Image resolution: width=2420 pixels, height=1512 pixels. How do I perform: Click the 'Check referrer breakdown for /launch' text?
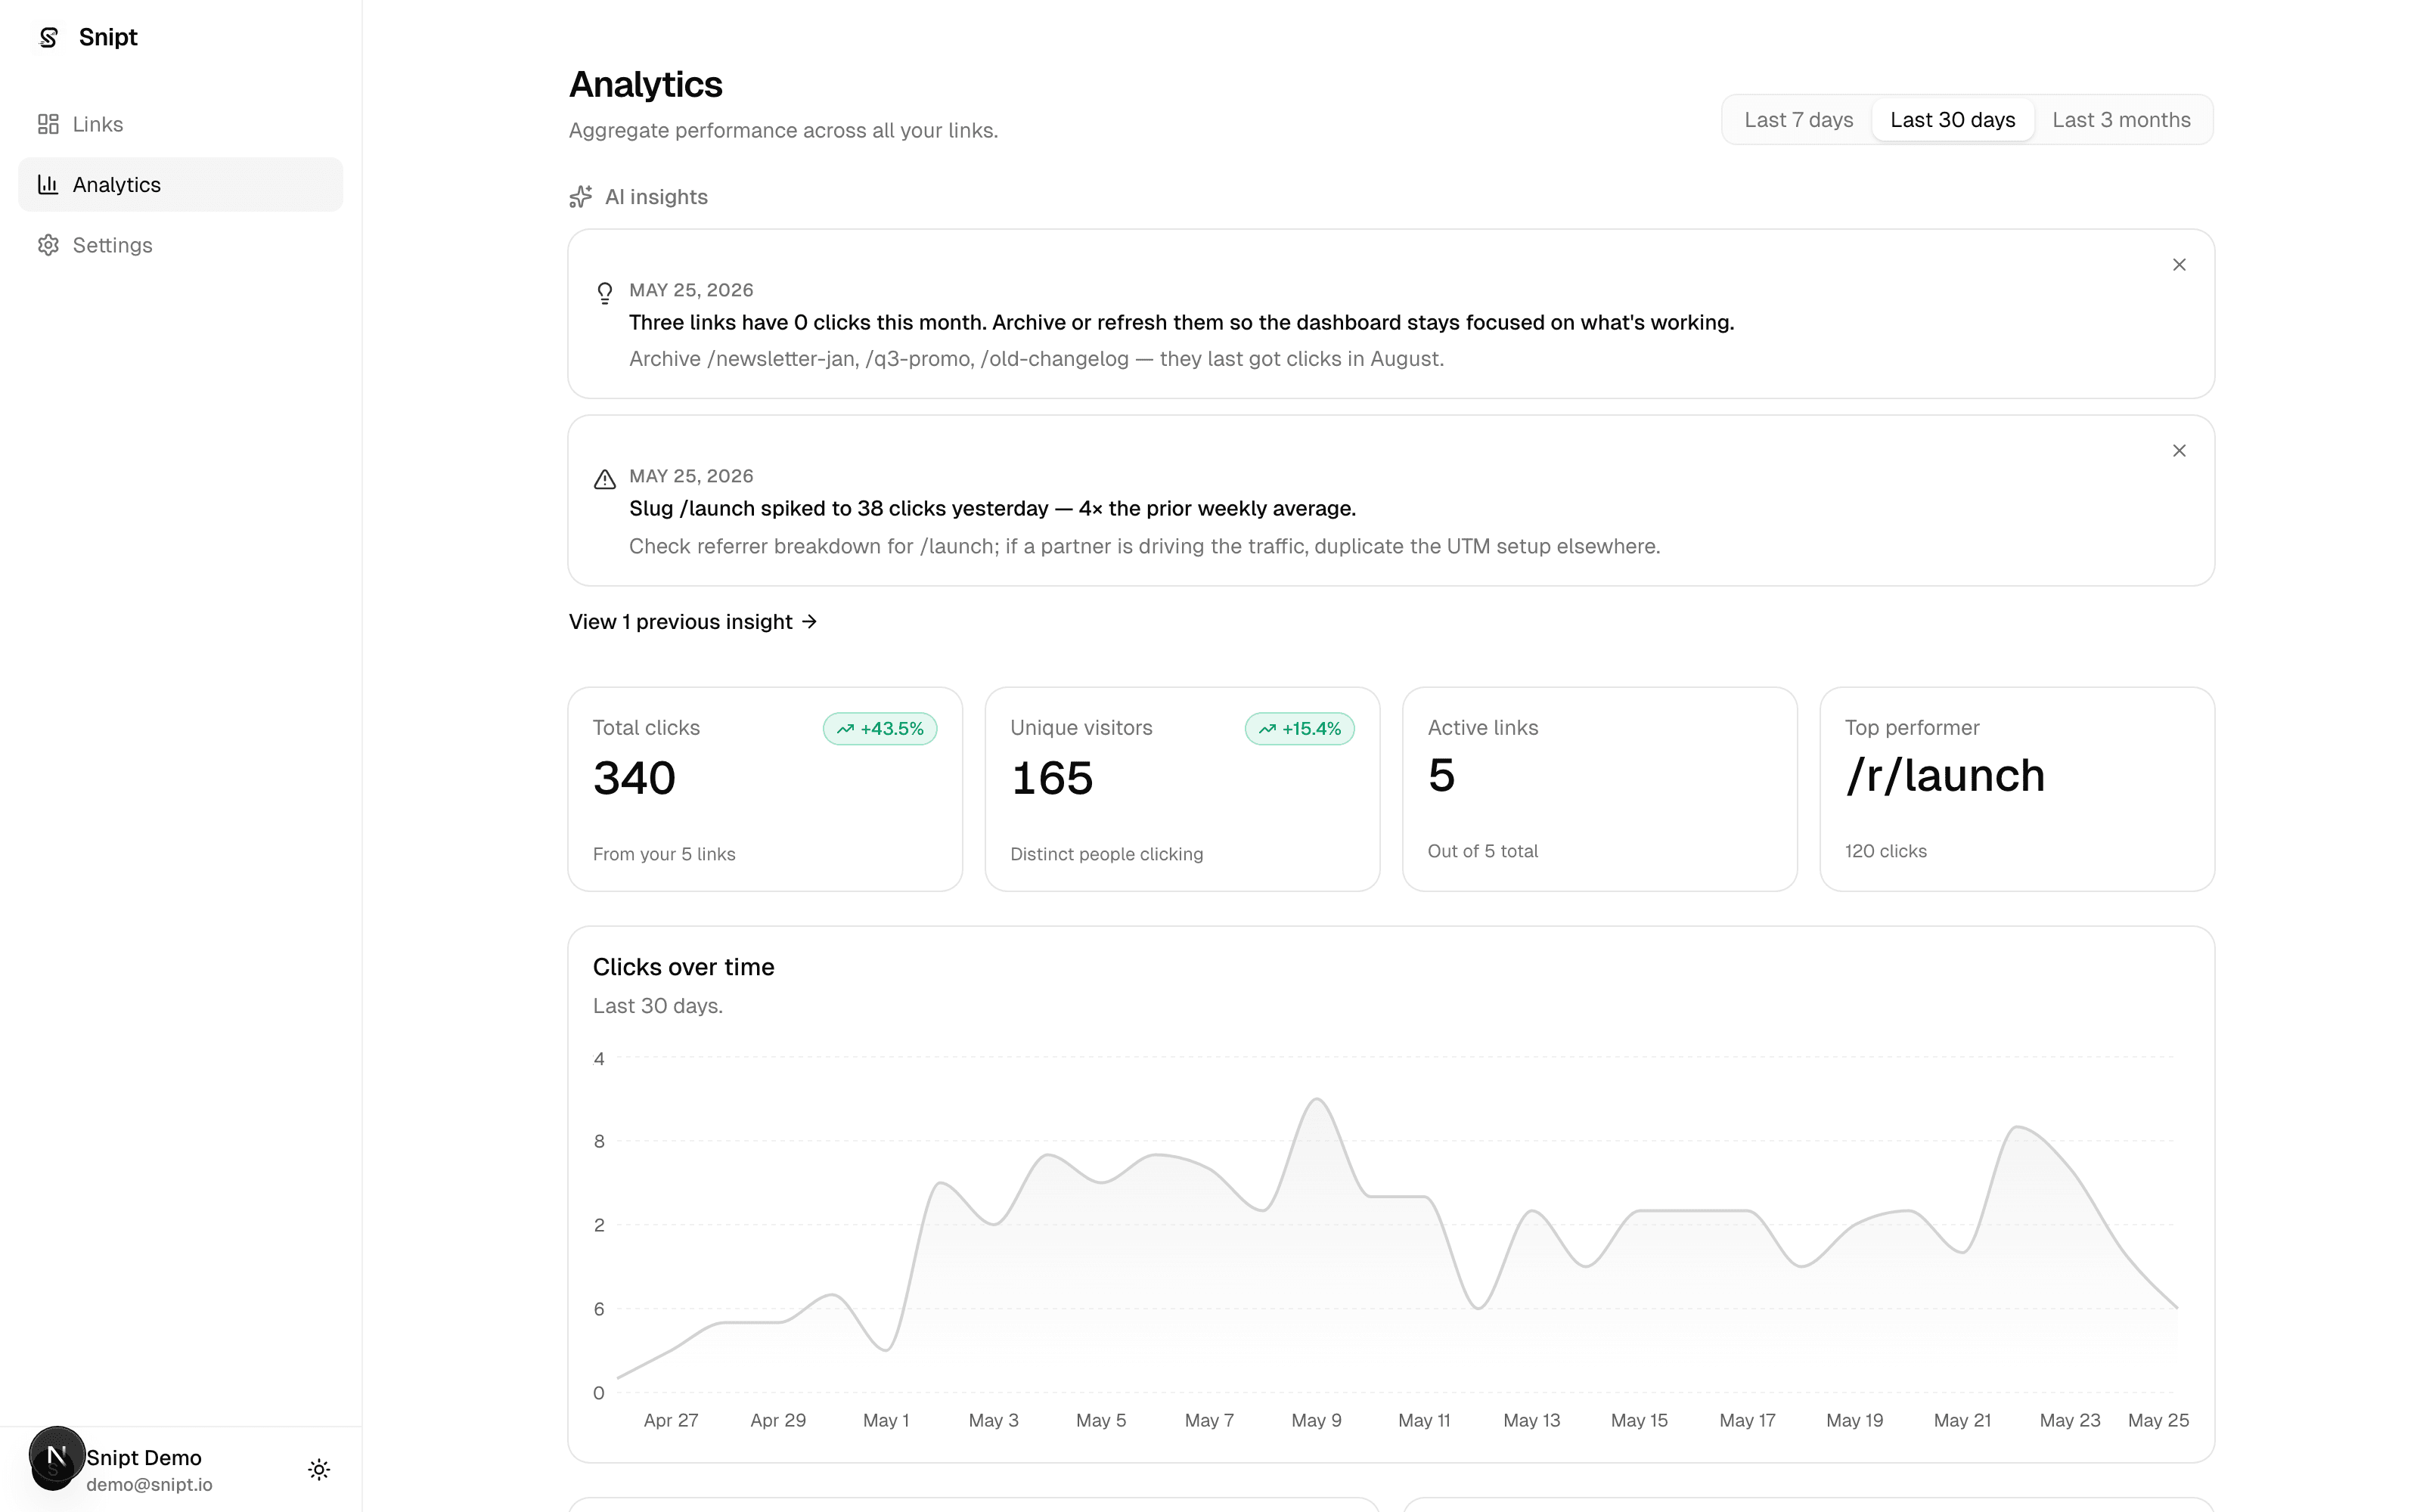(x=1144, y=546)
